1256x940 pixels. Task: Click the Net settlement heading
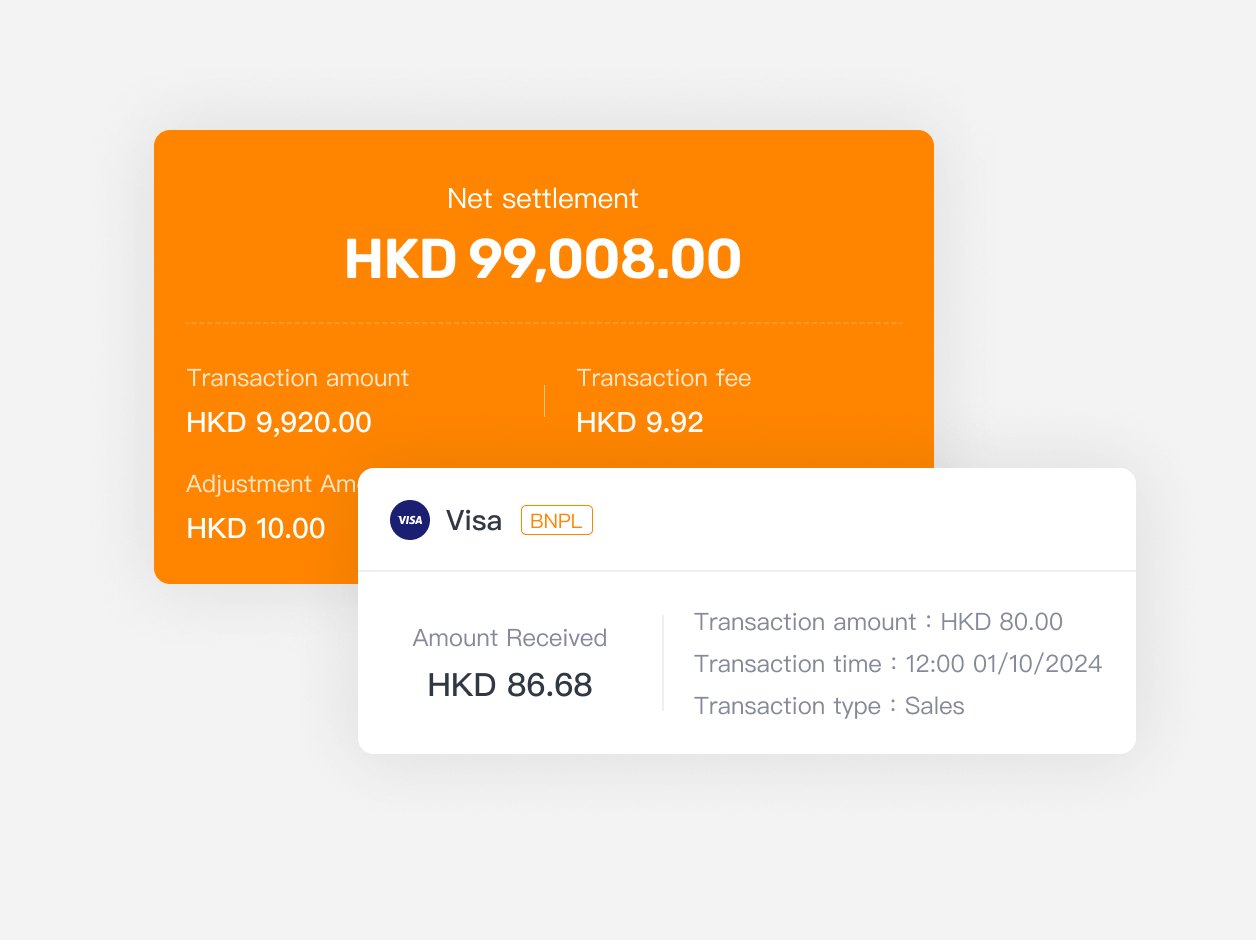click(x=543, y=198)
